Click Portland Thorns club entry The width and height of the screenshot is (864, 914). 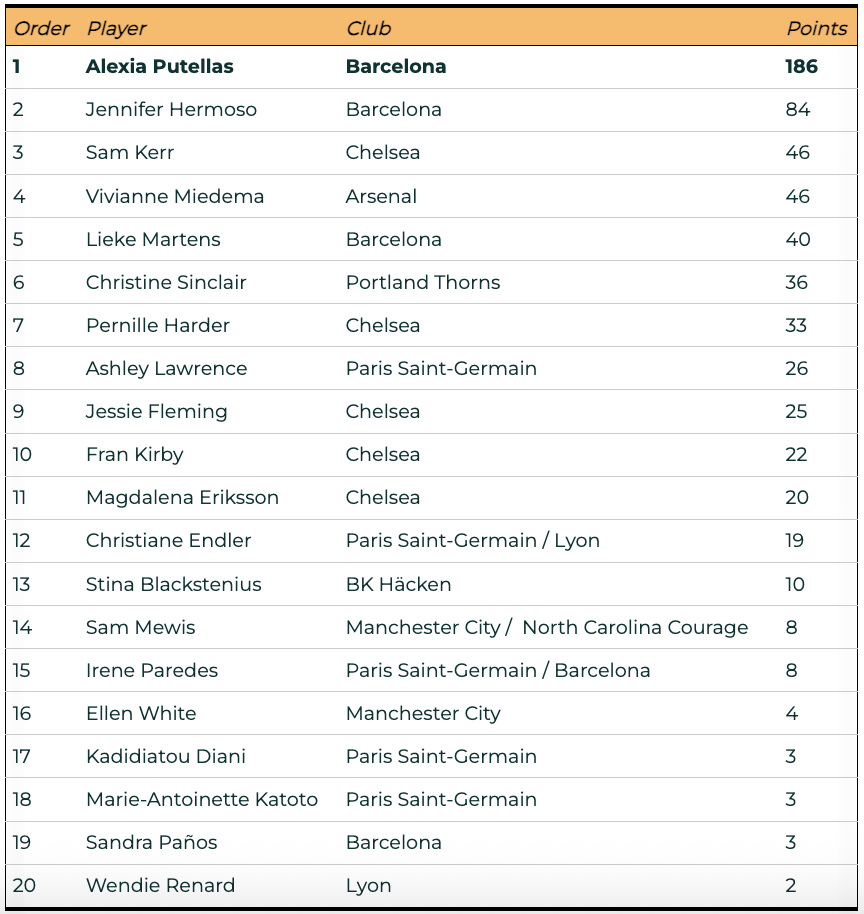pyautogui.click(x=423, y=283)
